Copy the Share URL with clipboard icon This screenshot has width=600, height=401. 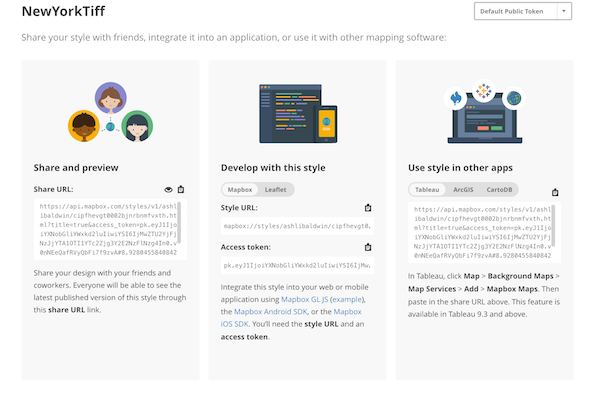point(181,189)
